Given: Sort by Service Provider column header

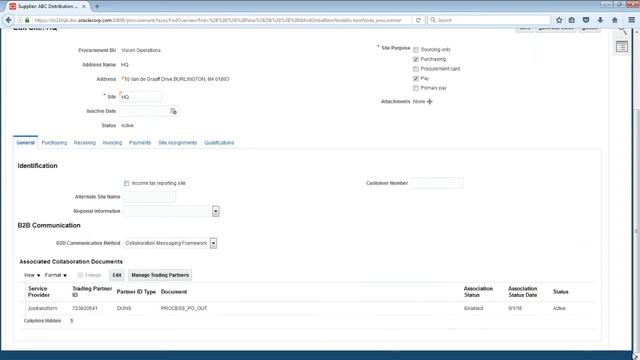Looking at the screenshot, I should pos(39,291).
